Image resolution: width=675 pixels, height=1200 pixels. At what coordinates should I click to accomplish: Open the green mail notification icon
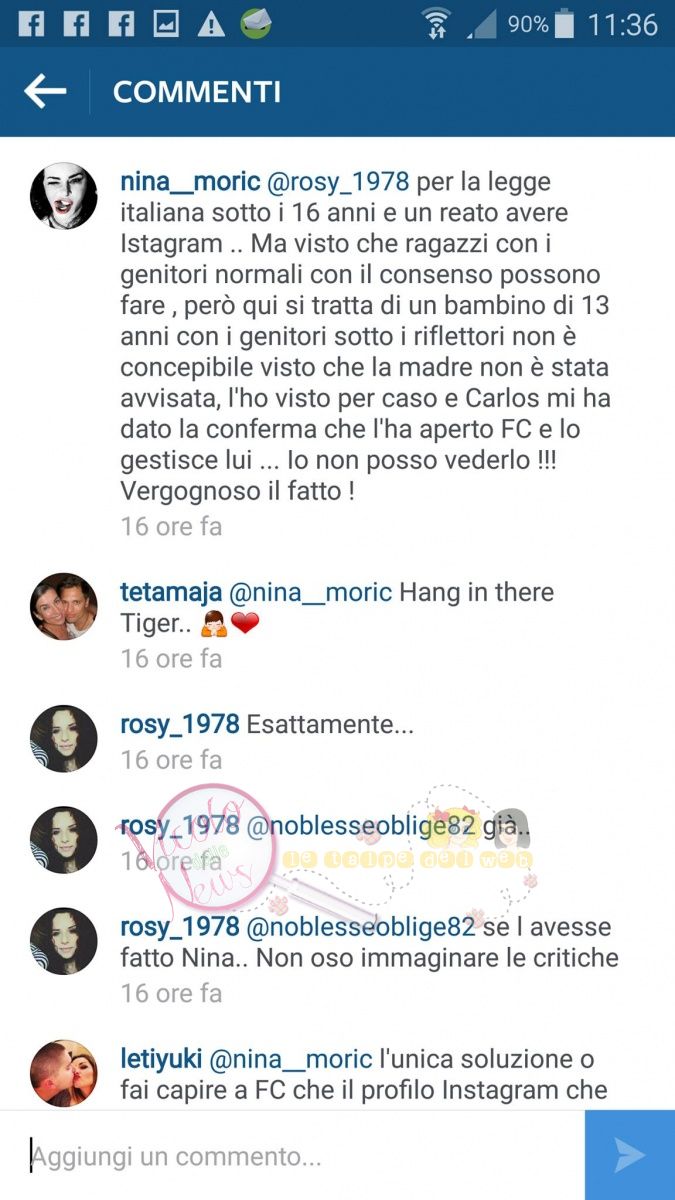[x=256, y=23]
